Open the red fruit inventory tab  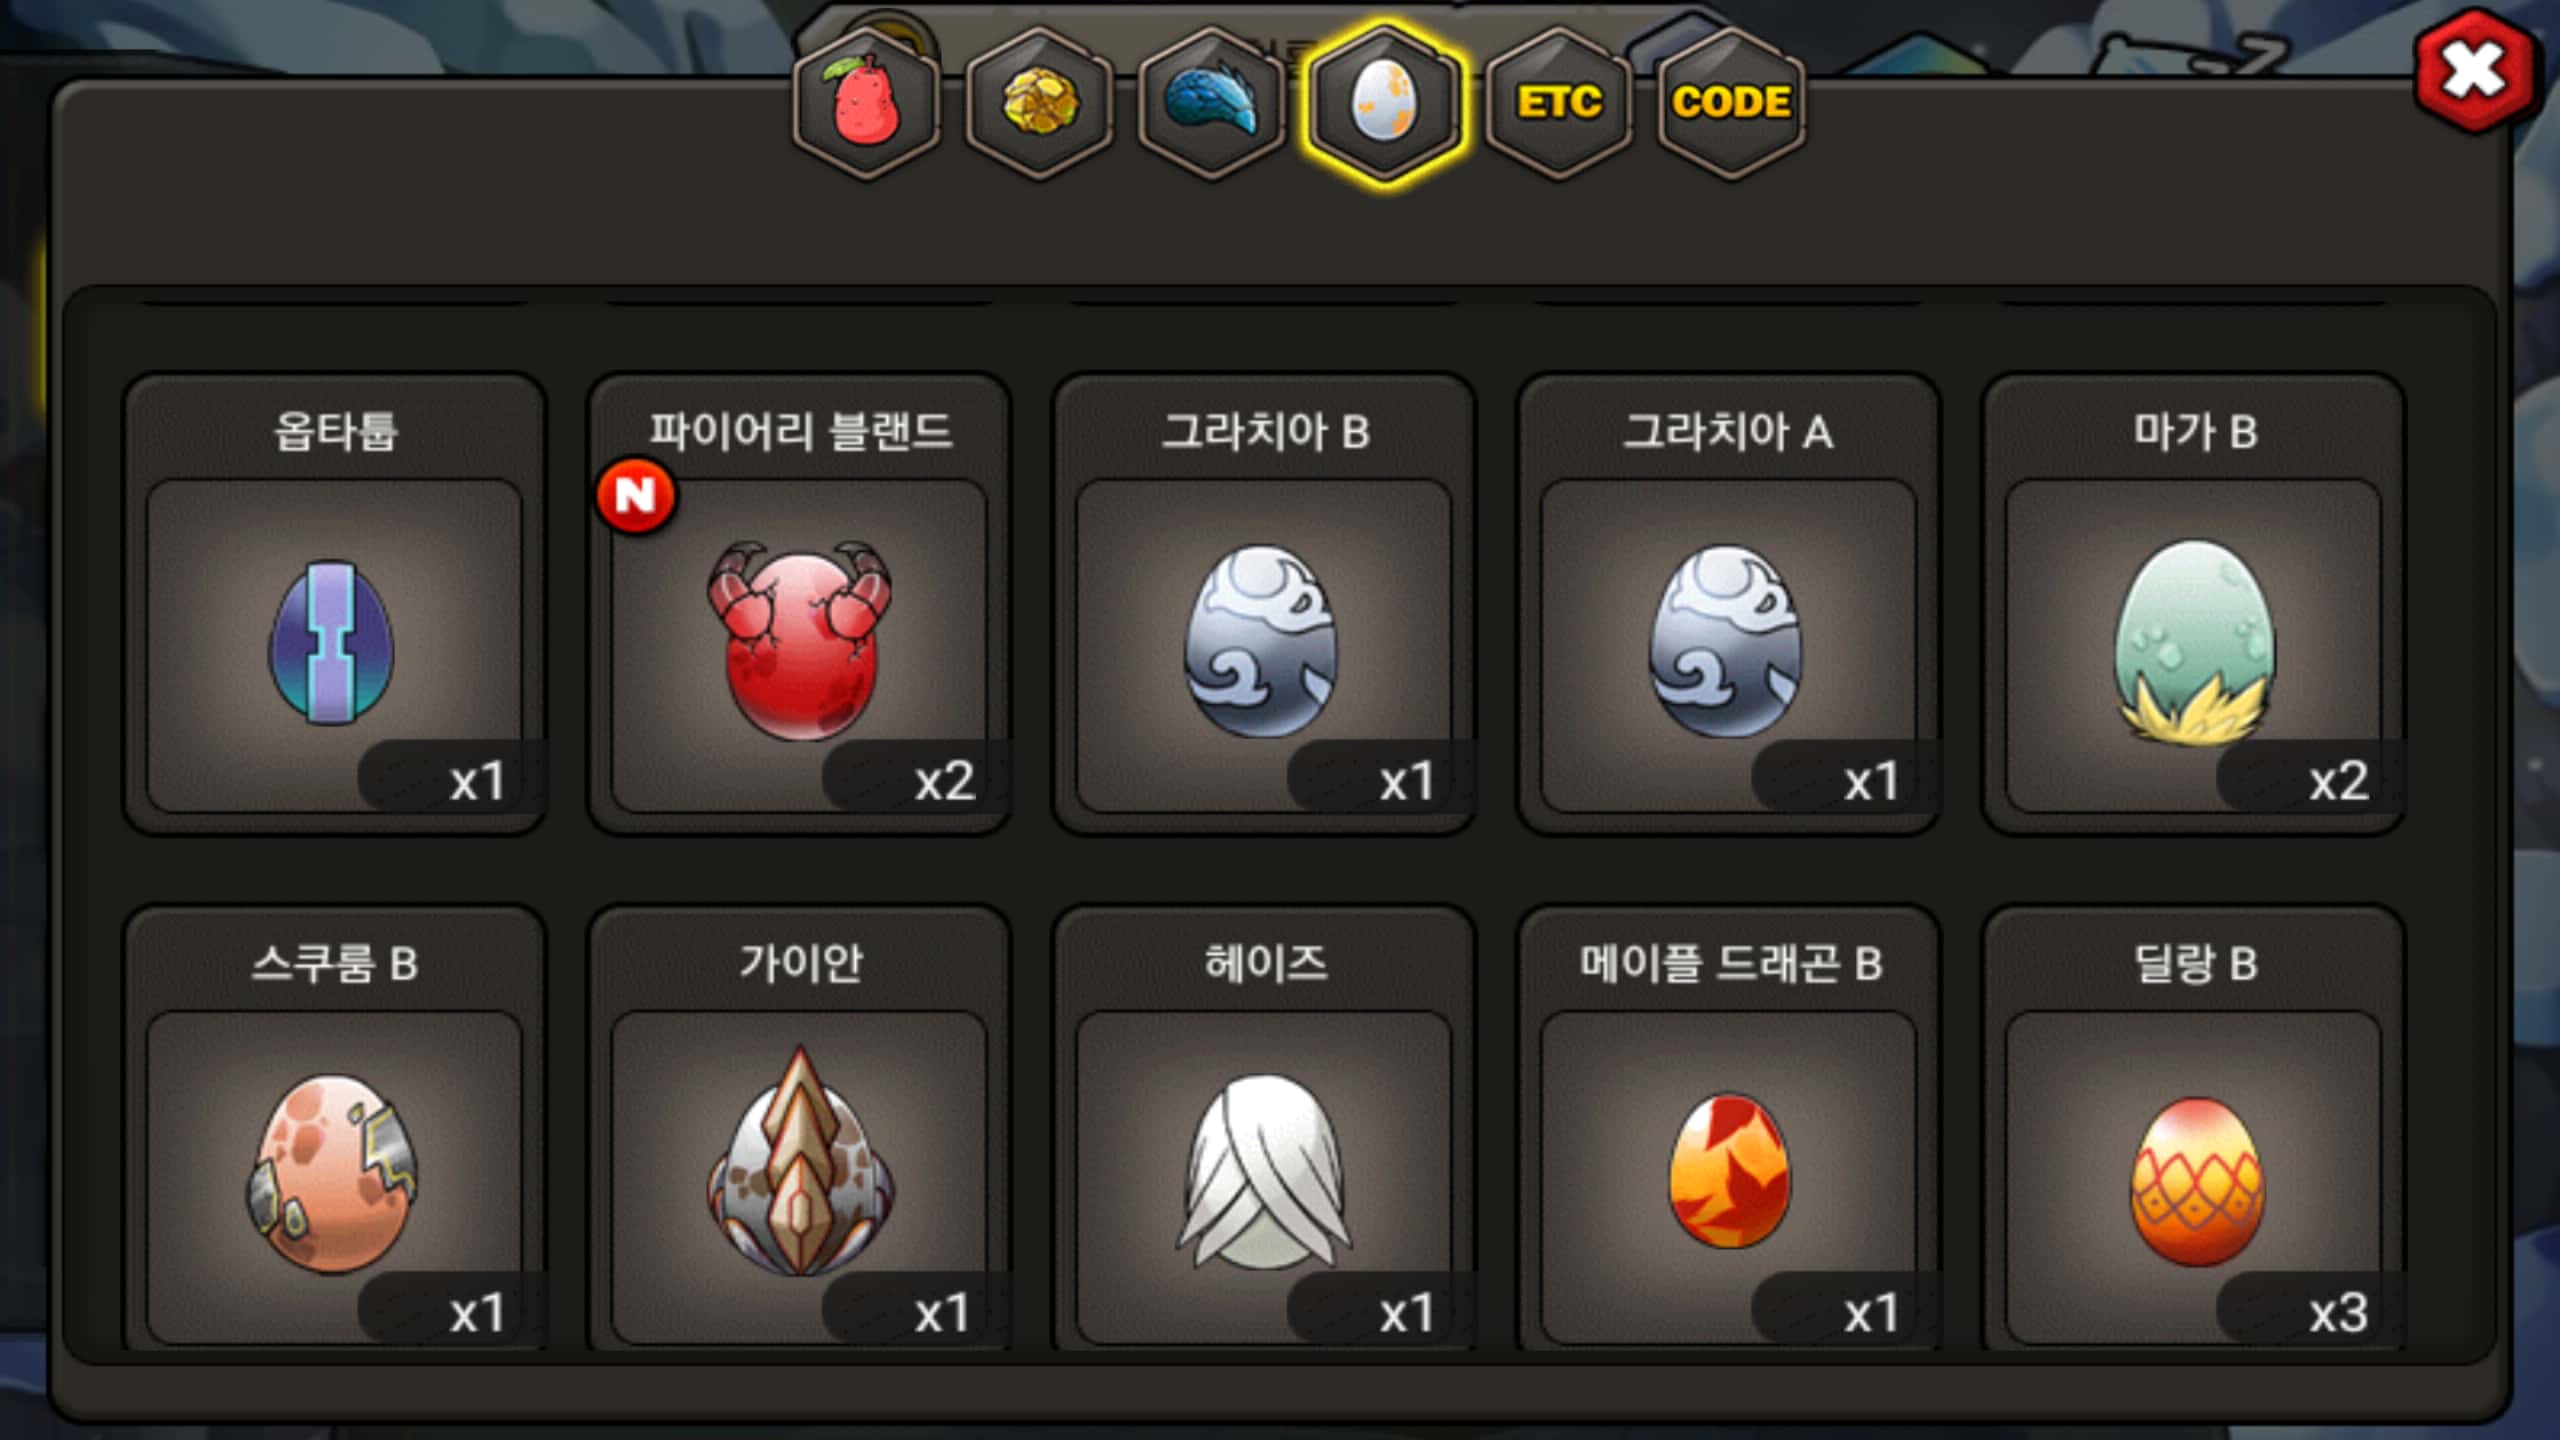(x=866, y=104)
